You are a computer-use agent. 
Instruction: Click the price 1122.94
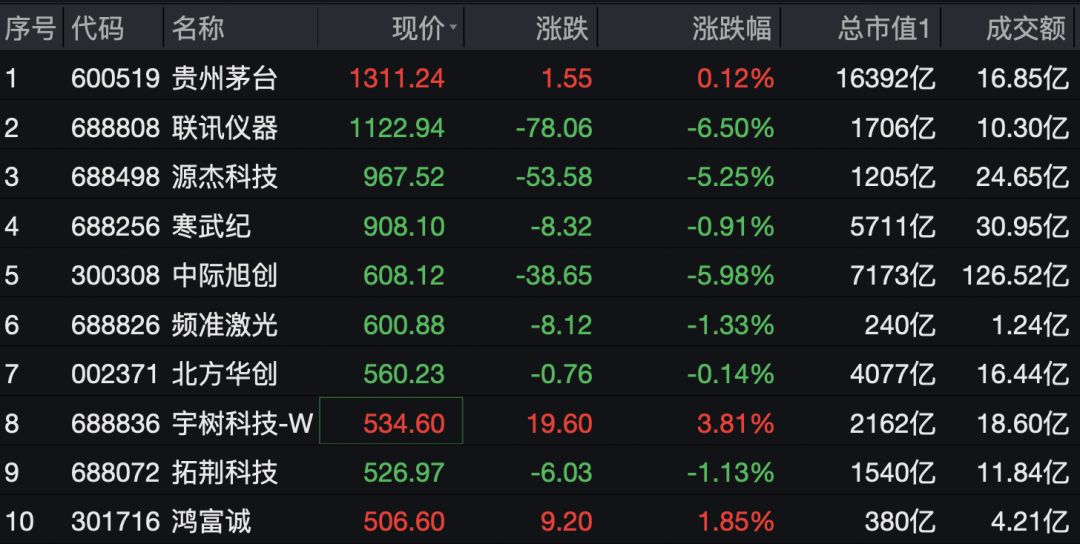[x=397, y=128]
